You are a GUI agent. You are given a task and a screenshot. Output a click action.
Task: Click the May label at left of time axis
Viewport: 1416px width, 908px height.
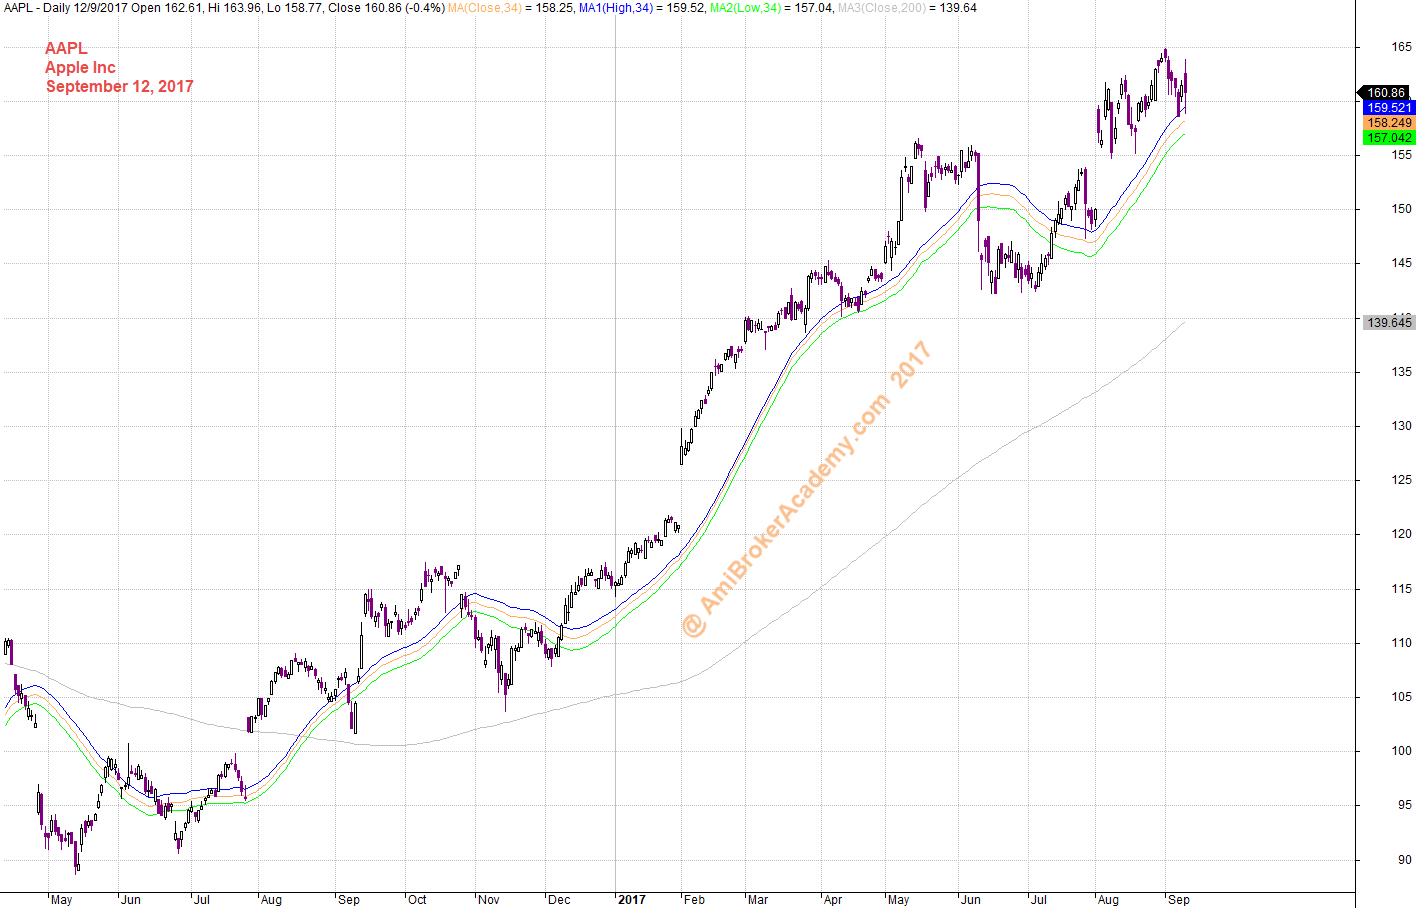[x=61, y=900]
